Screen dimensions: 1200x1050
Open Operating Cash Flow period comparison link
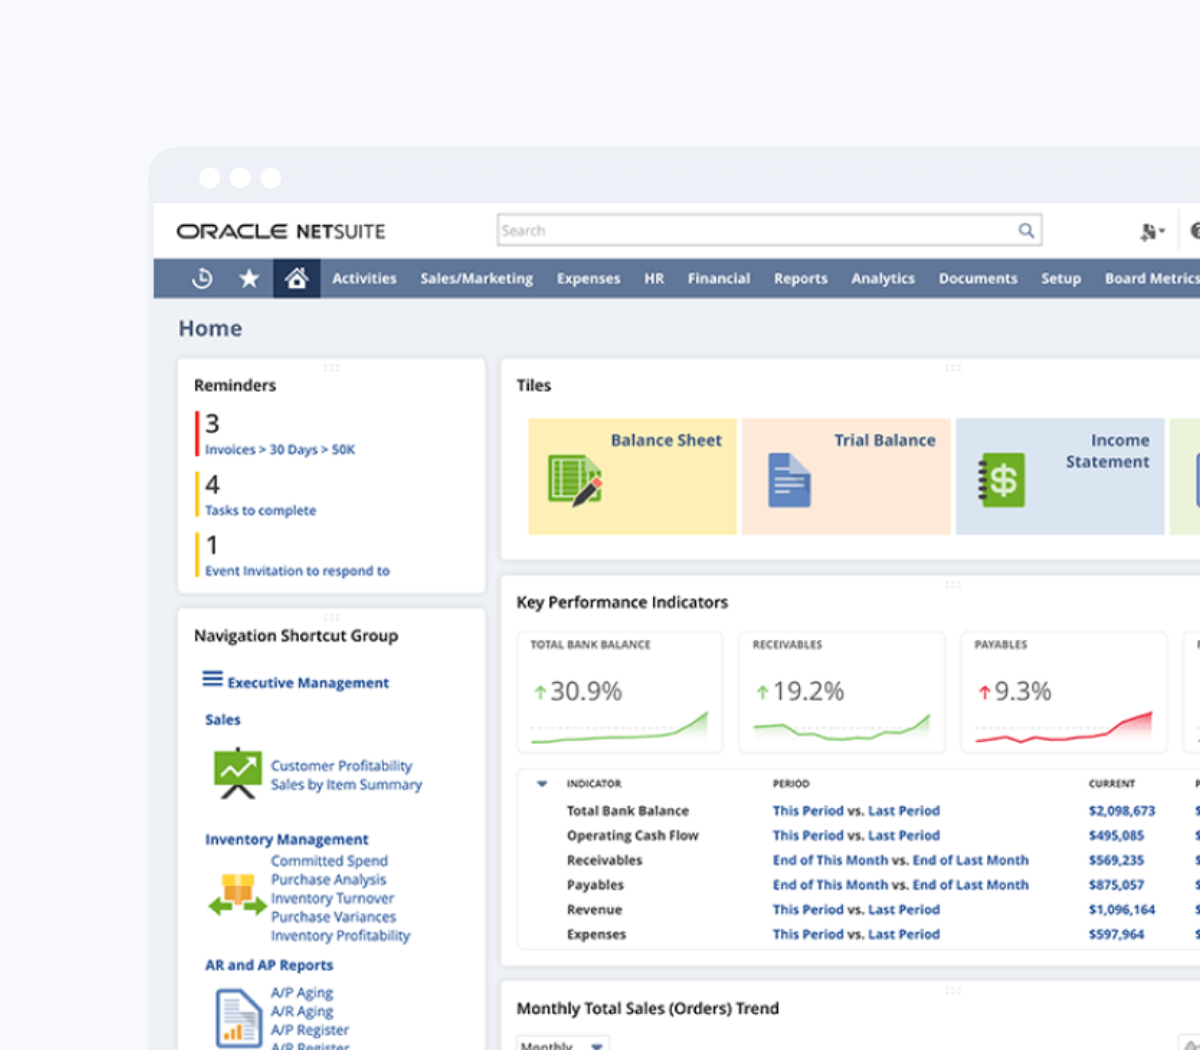tap(856, 836)
